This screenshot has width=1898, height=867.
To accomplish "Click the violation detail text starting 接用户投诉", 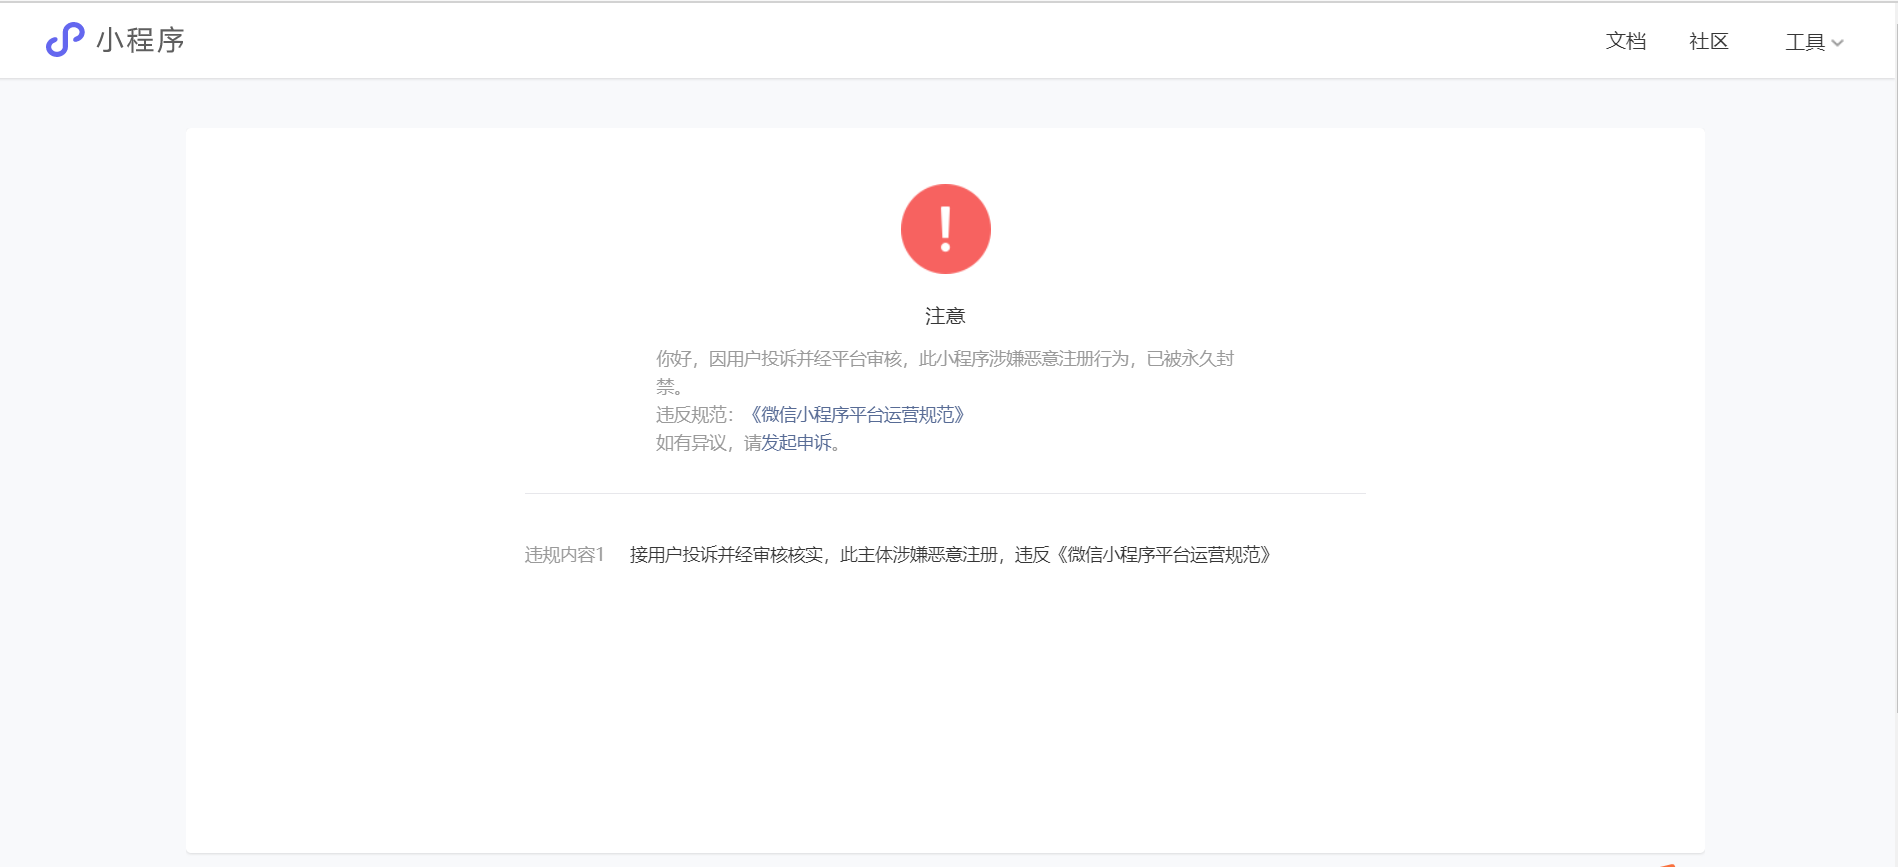I will 950,555.
